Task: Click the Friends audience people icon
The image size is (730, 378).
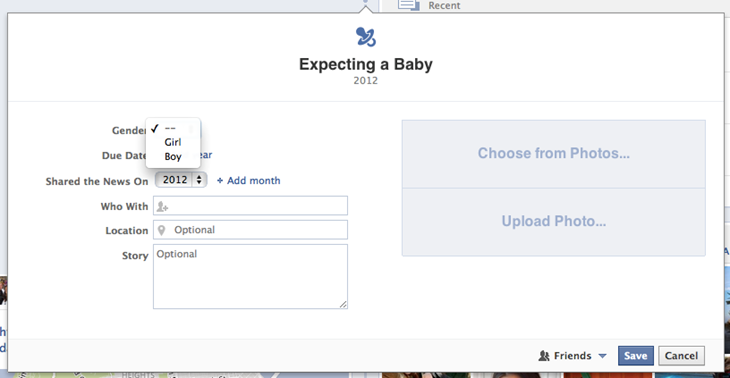Action: tap(543, 356)
